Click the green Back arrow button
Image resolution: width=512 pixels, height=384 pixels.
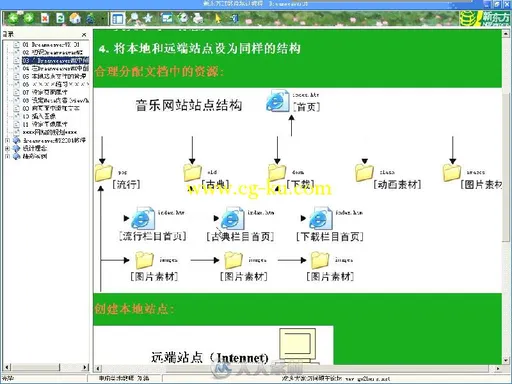pos(13,18)
